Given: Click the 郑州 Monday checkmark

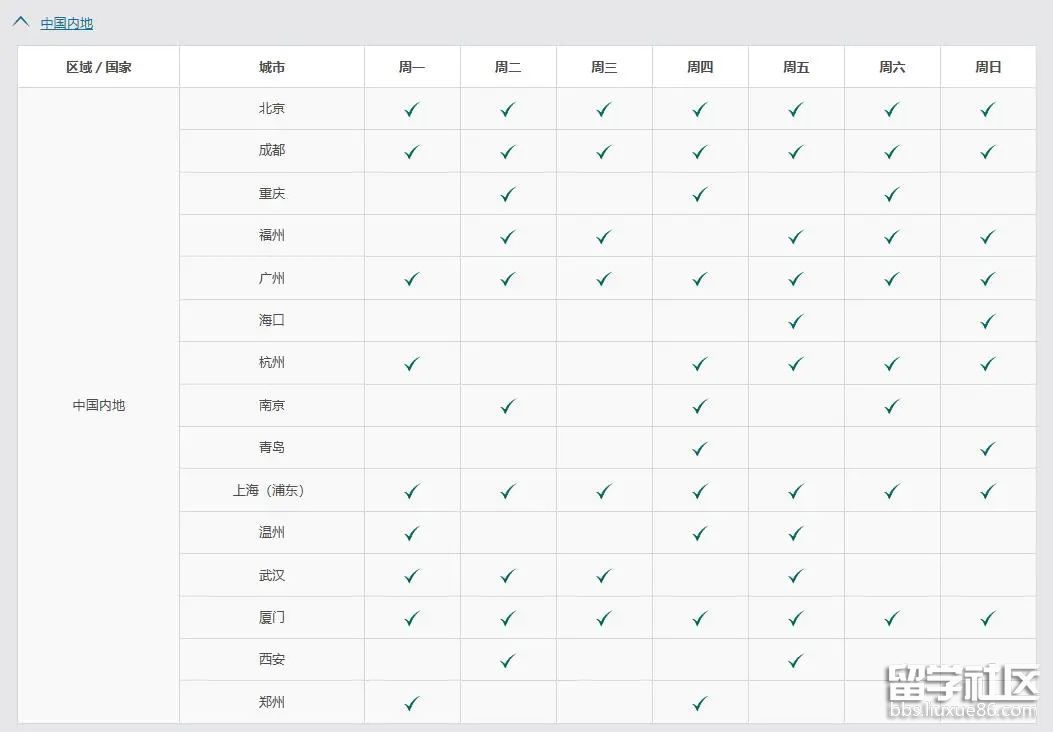Looking at the screenshot, I should coord(412,703).
